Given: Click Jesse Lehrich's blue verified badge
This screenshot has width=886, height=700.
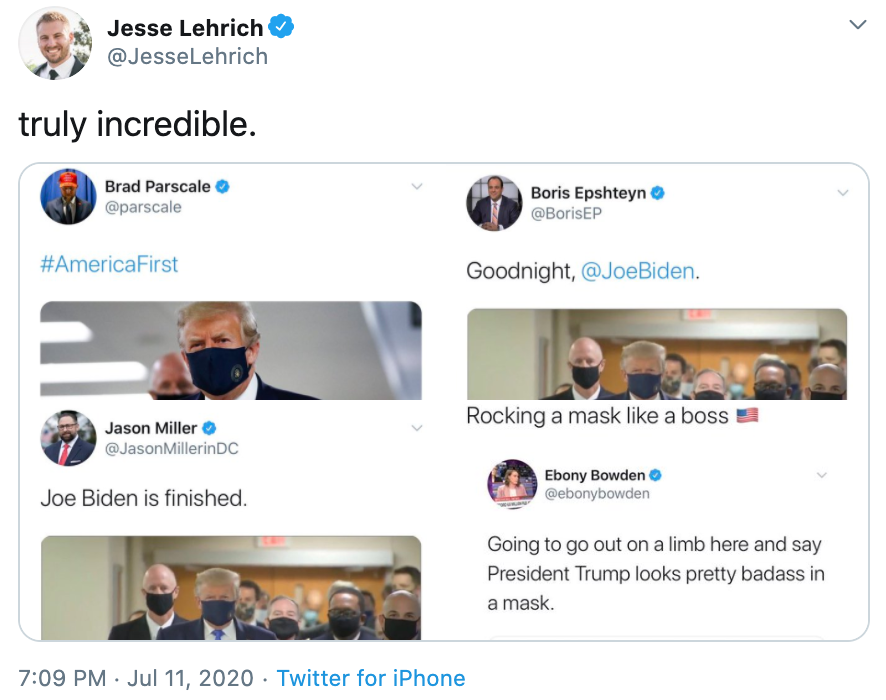Looking at the screenshot, I should (x=282, y=28).
